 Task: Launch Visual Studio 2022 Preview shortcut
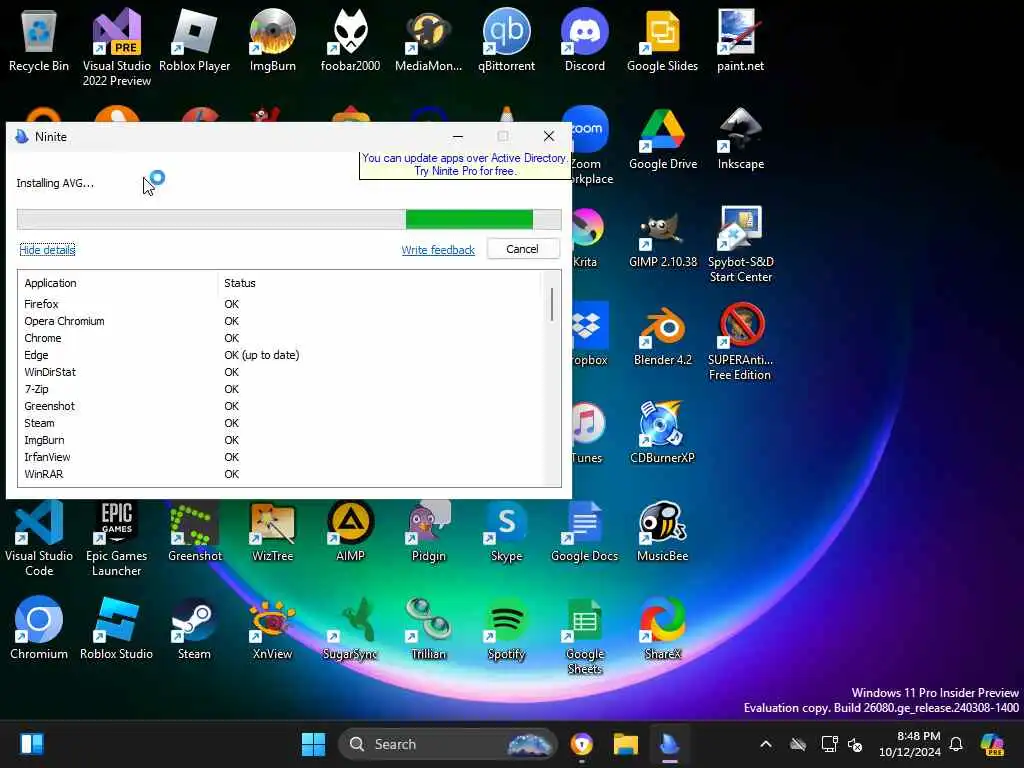pos(116,47)
